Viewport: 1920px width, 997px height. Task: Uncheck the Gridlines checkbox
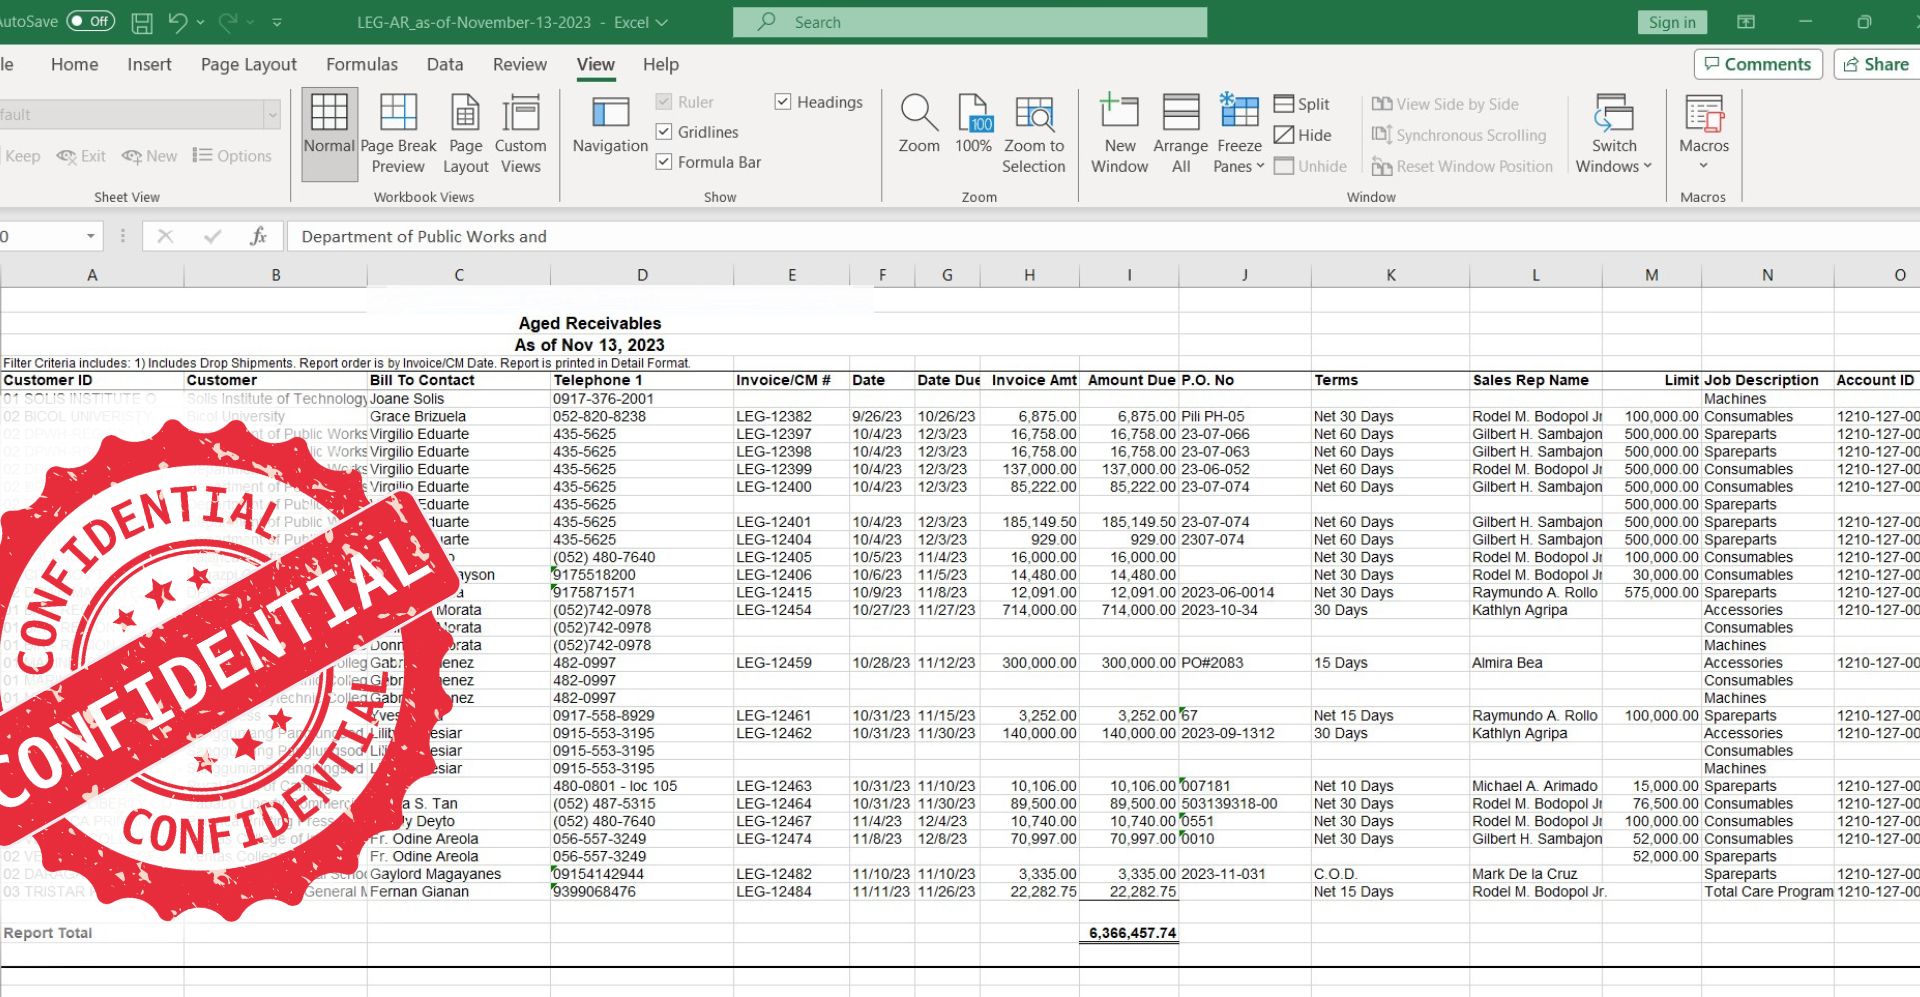click(x=664, y=132)
